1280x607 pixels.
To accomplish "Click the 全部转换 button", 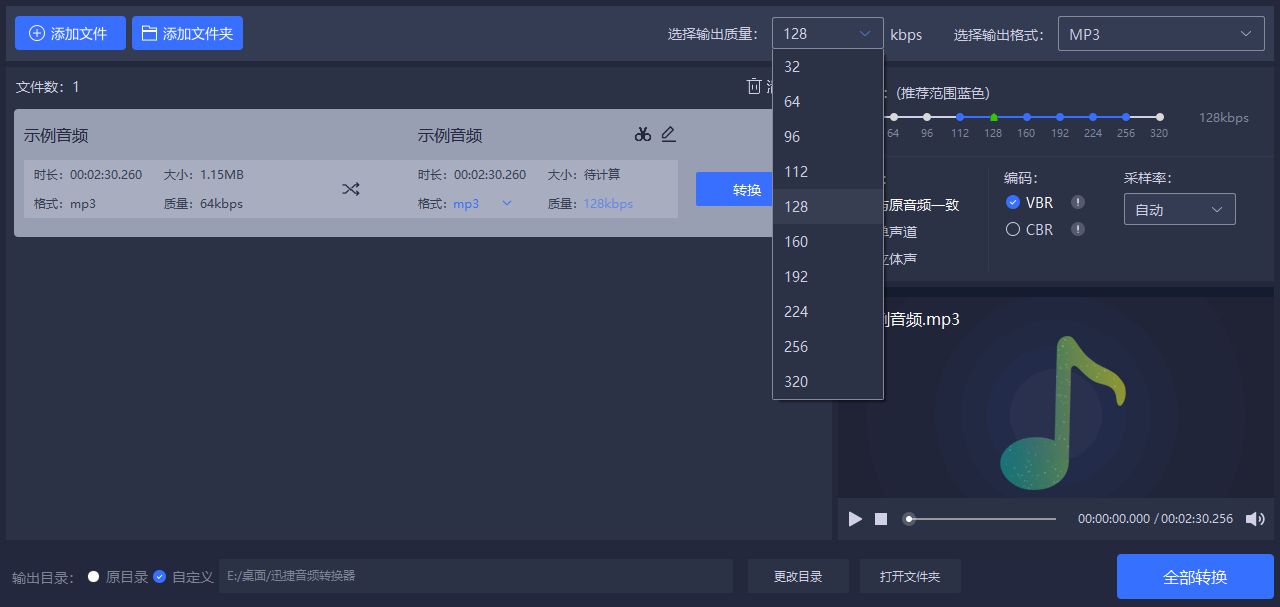I will [x=1195, y=577].
